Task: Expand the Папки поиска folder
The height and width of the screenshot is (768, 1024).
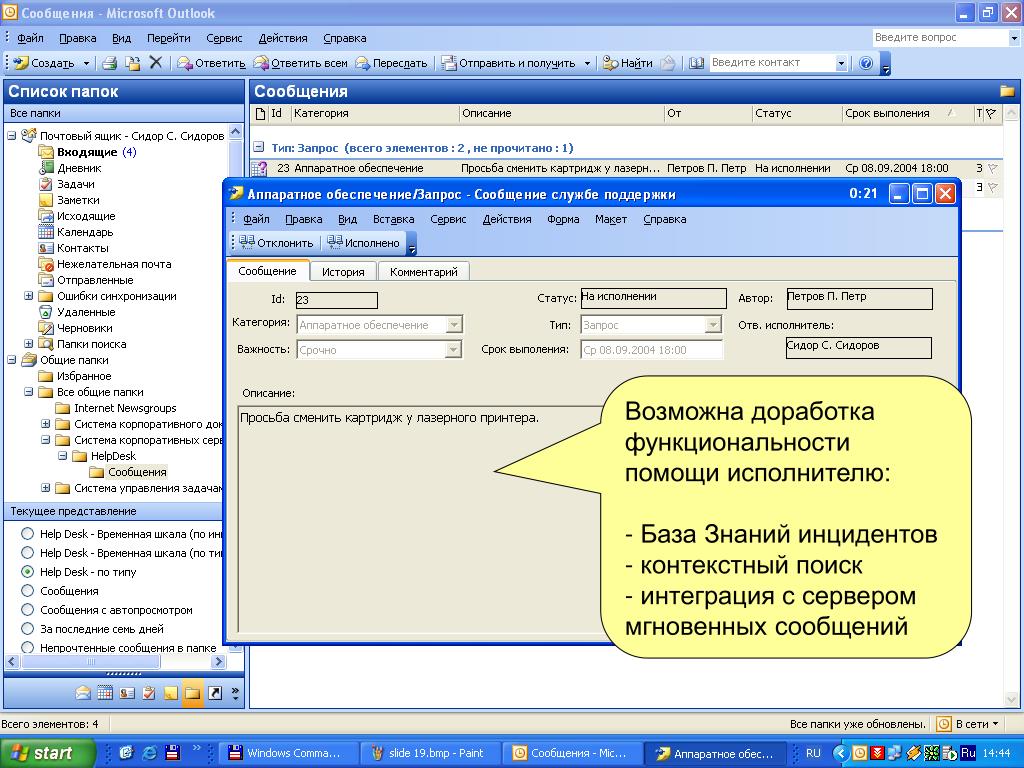Action: [29, 344]
